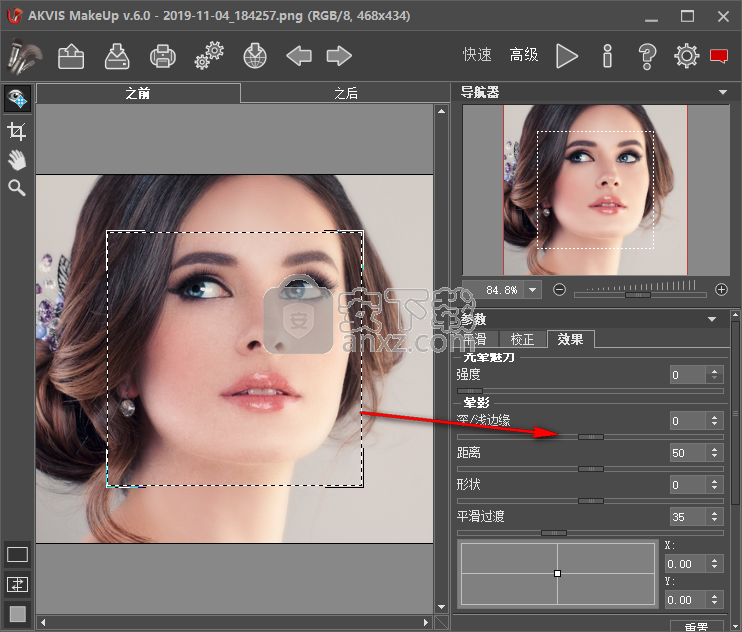Screen dimensions: 742x632
Task: Open help question mark icon
Action: pyautogui.click(x=647, y=56)
